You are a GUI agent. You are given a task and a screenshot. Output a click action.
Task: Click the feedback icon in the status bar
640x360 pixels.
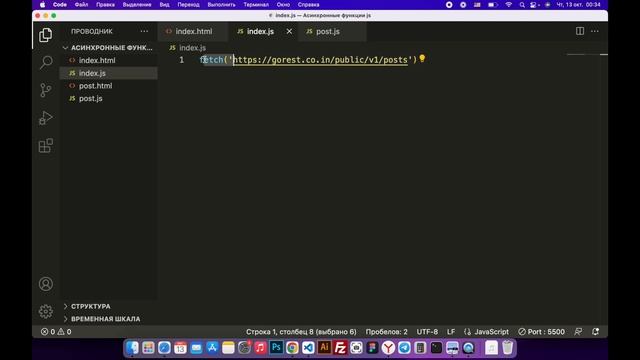click(x=578, y=332)
